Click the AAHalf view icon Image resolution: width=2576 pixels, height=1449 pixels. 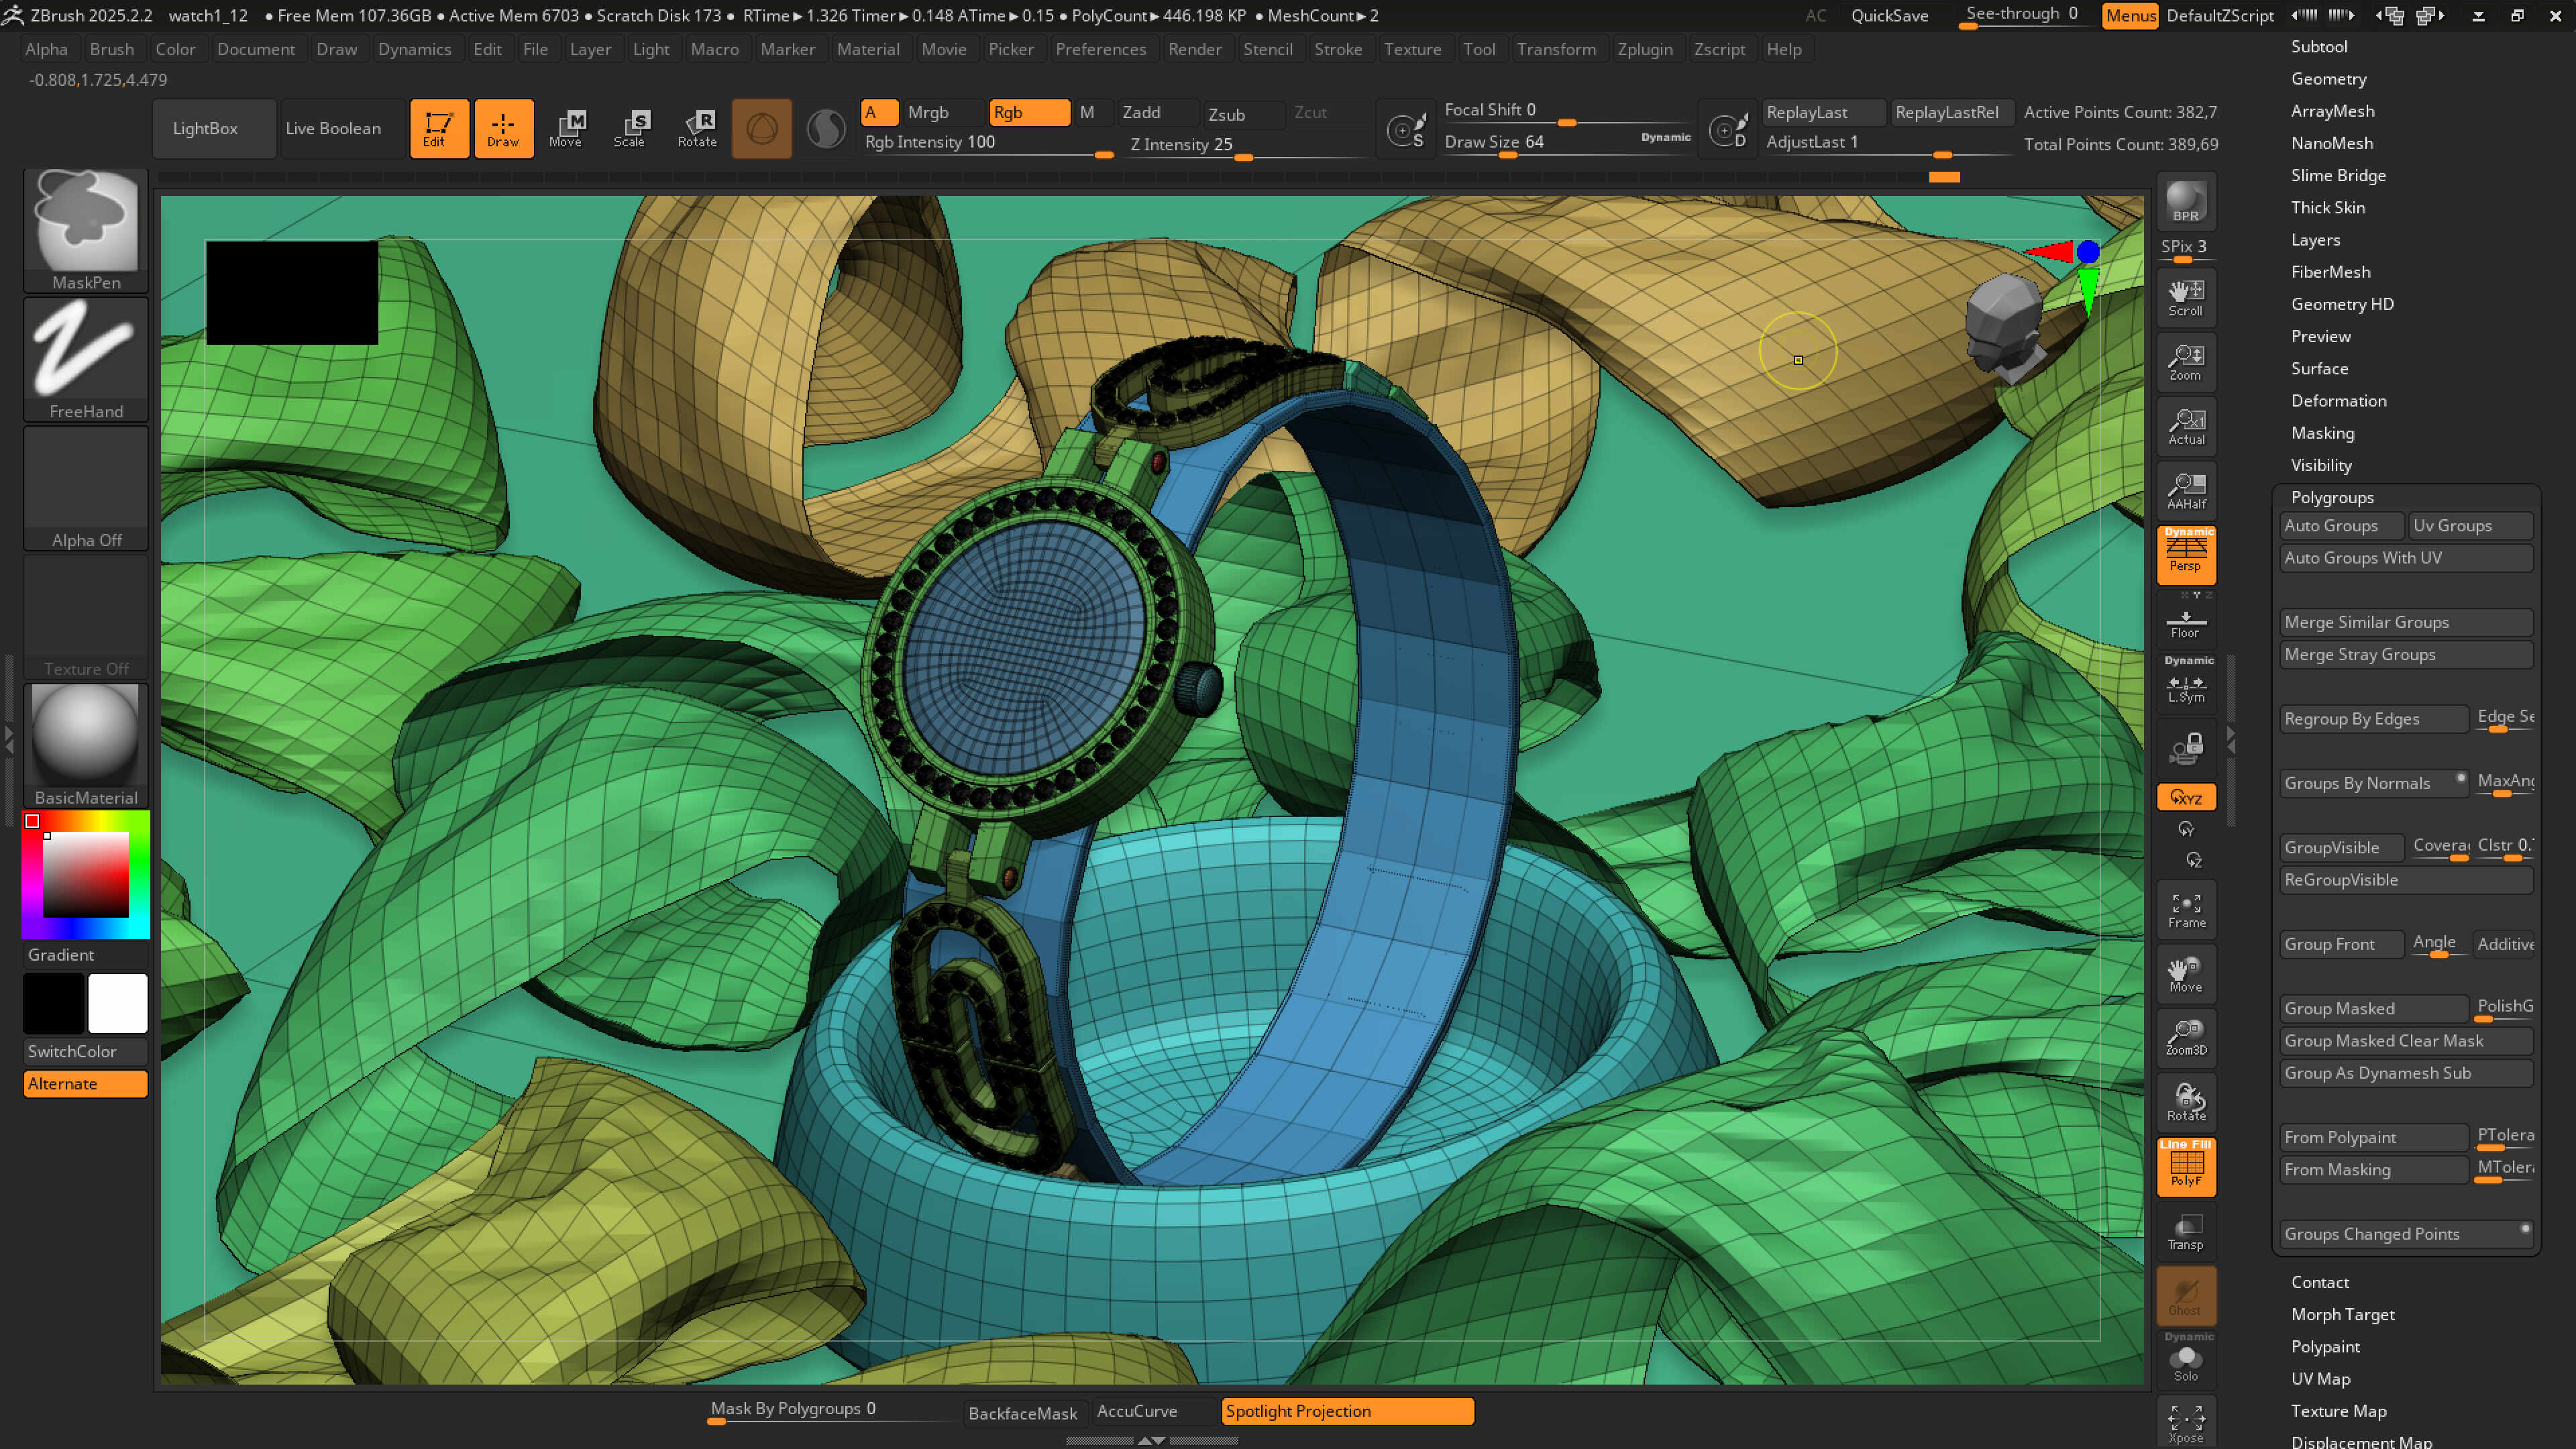click(x=2186, y=490)
